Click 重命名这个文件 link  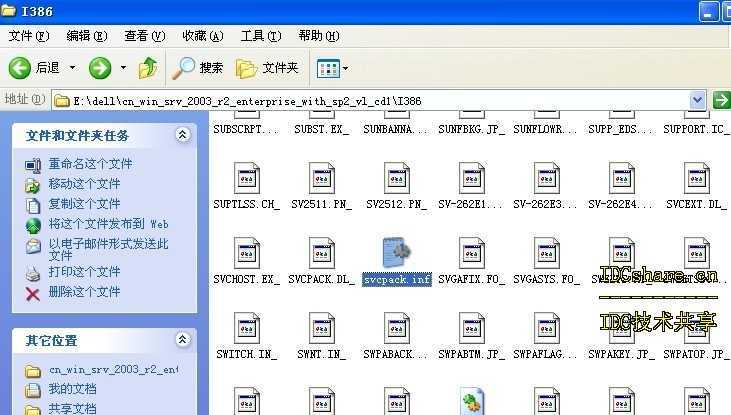pos(90,164)
